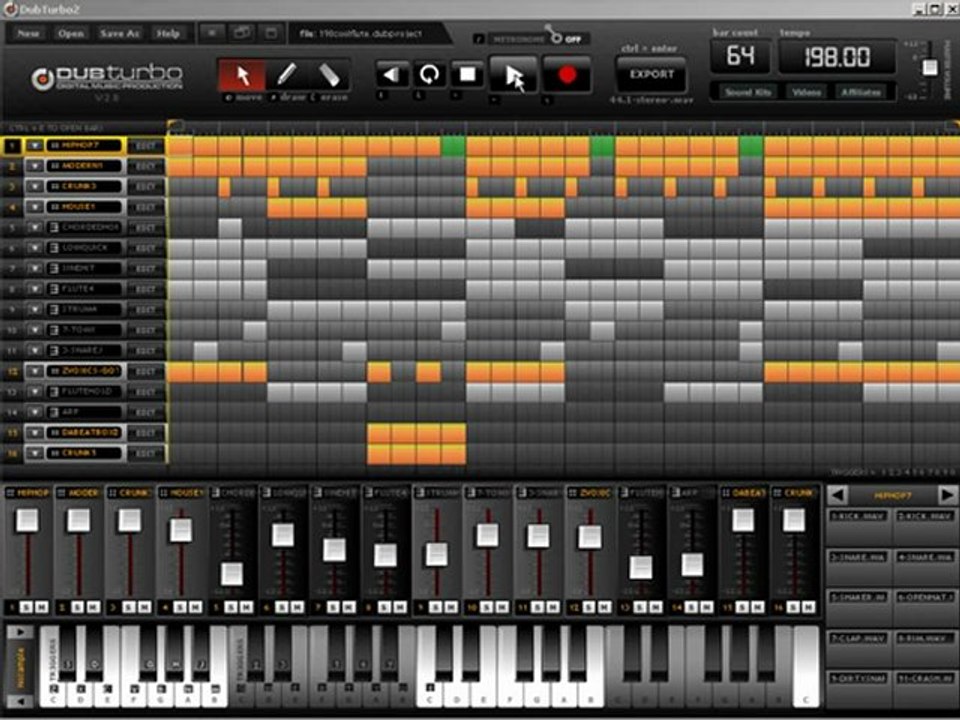Solo mixer channel 8
Screen dimensions: 960x720
pyautogui.click(x=384, y=607)
